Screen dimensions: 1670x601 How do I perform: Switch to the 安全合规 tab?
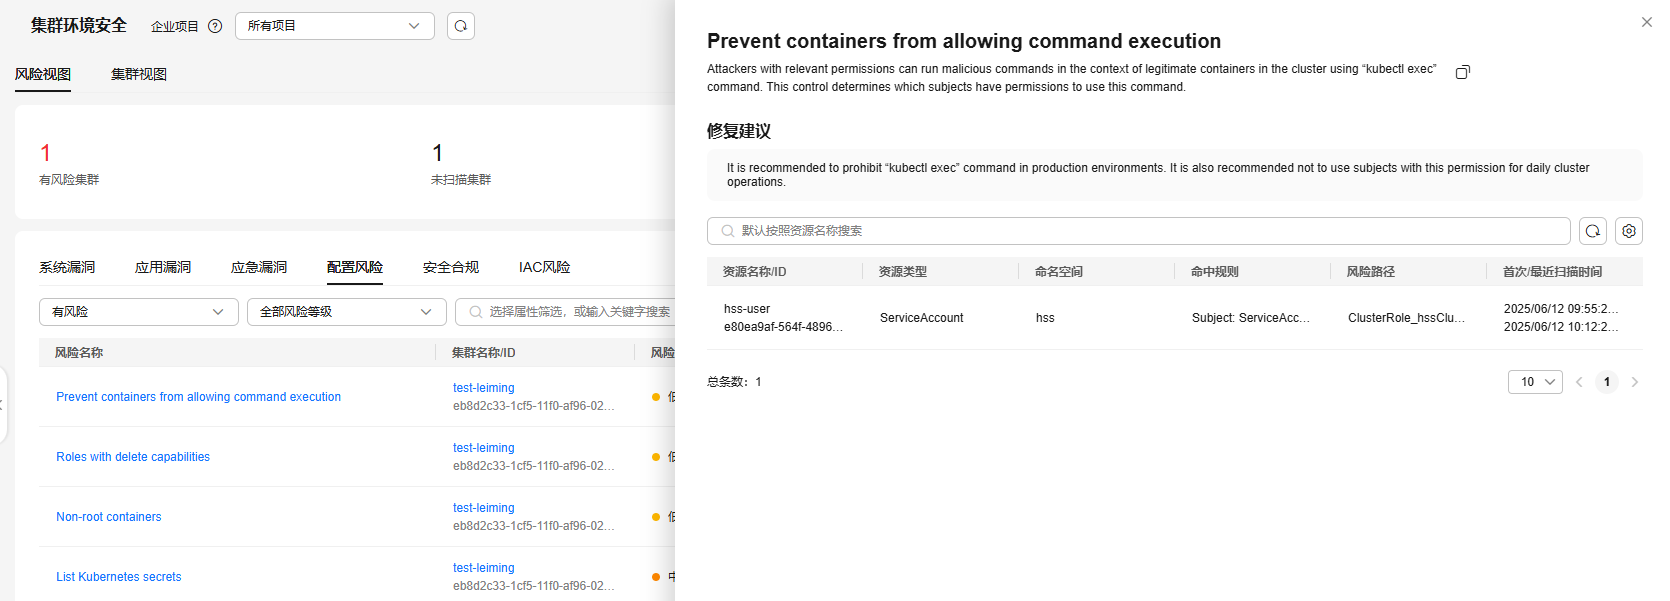tap(451, 267)
